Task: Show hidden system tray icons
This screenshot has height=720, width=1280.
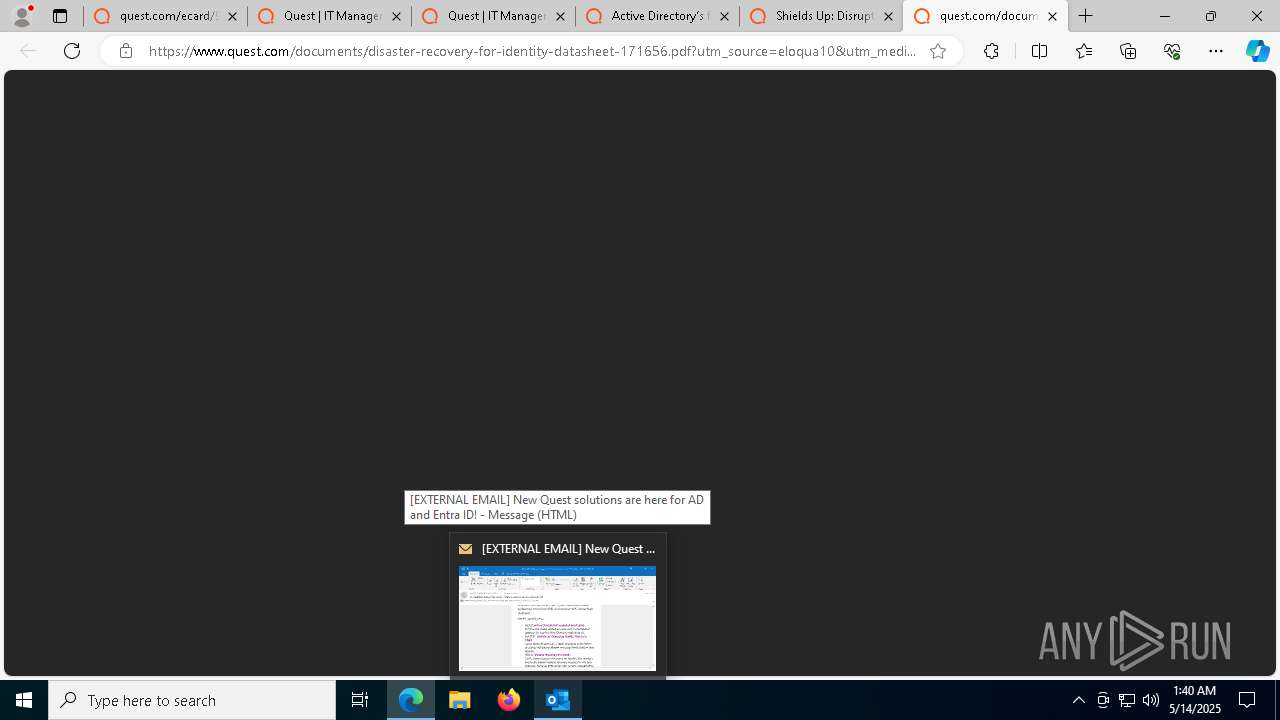Action: tap(1078, 700)
